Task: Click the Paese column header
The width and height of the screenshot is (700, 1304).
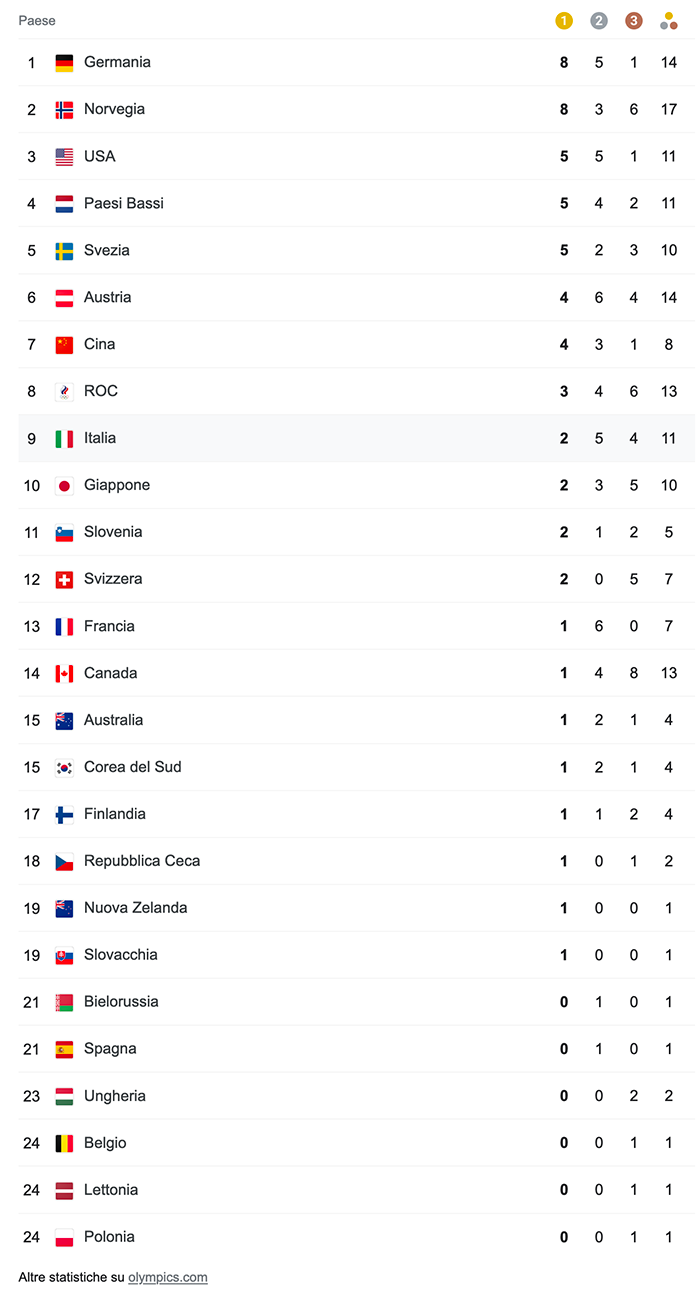Action: pyautogui.click(x=37, y=21)
